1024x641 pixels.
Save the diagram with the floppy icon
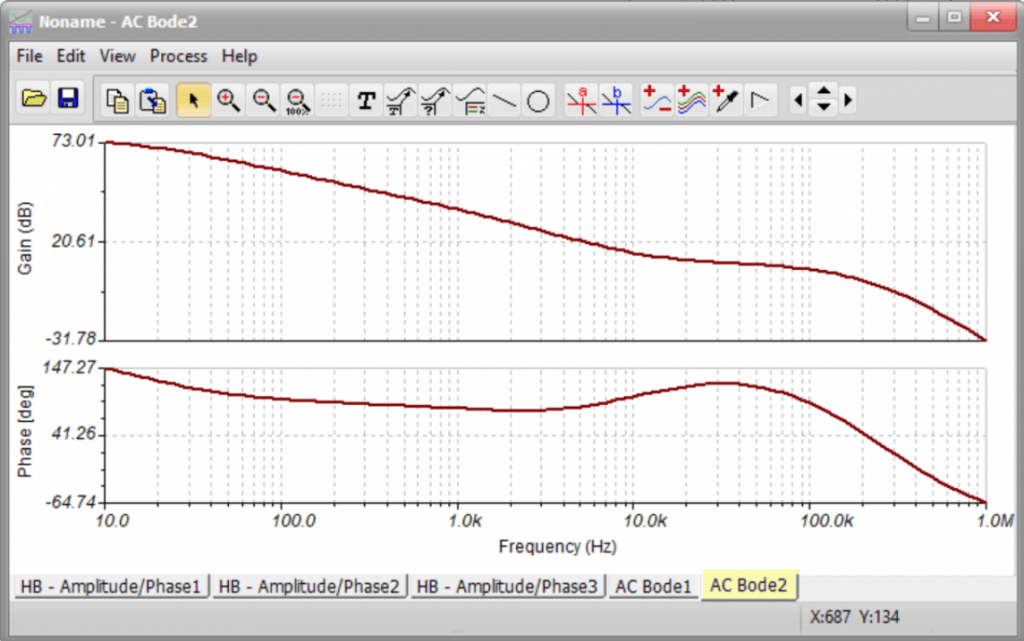pyautogui.click(x=68, y=99)
